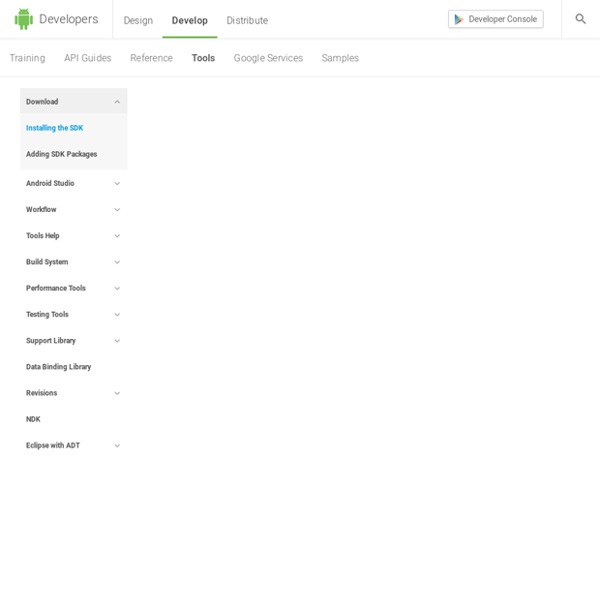Expand the Testing Tools chevron
This screenshot has height=600, width=600.
point(117,315)
